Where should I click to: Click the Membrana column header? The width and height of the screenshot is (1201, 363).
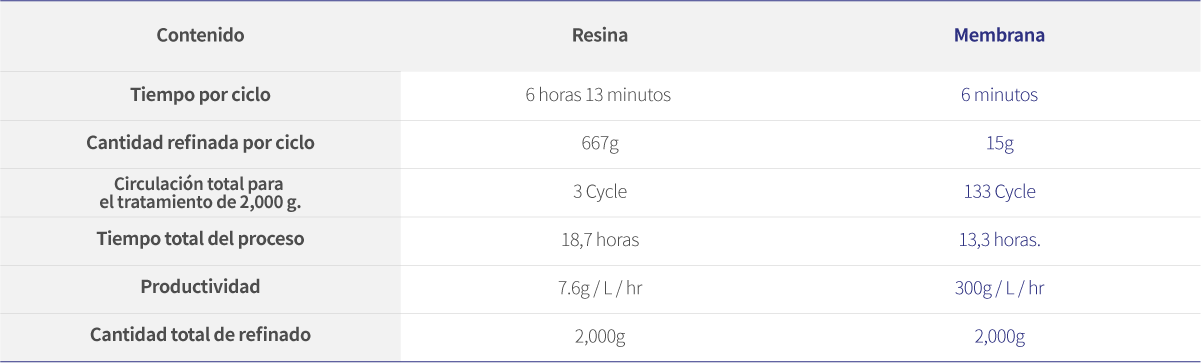(999, 35)
